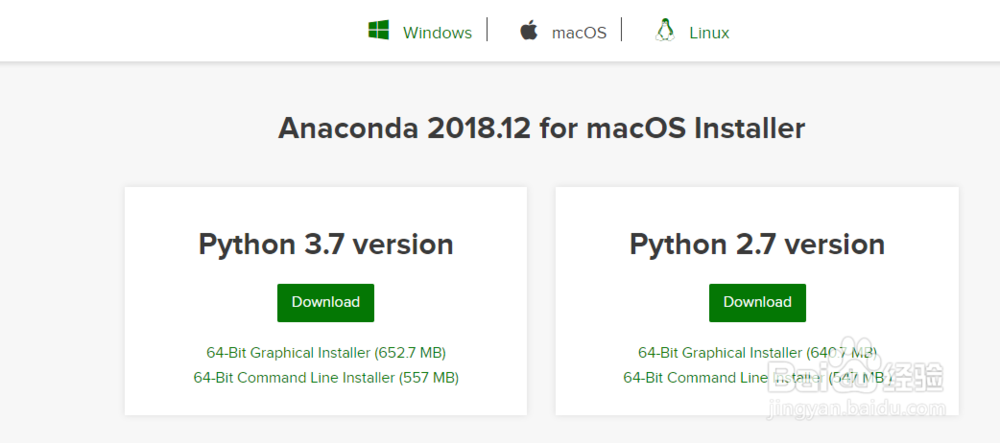The width and height of the screenshot is (1000, 443).
Task: Switch to the macOS tab
Action: 579,33
